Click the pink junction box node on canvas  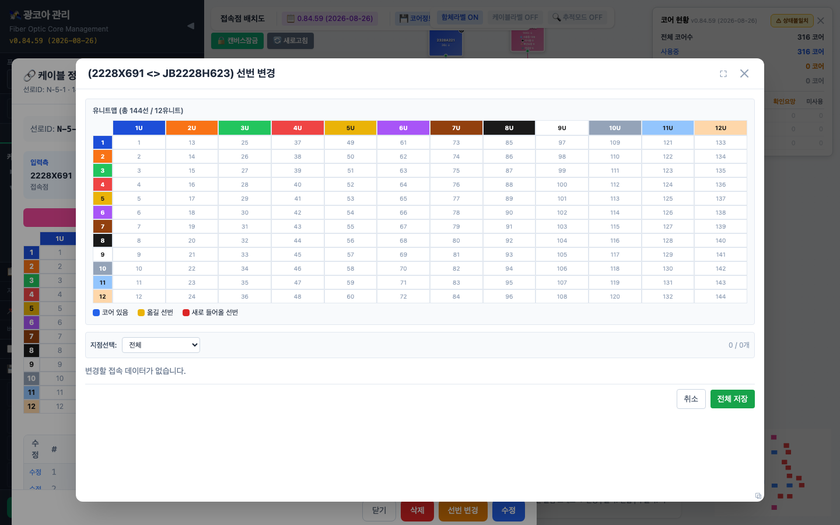(527, 40)
